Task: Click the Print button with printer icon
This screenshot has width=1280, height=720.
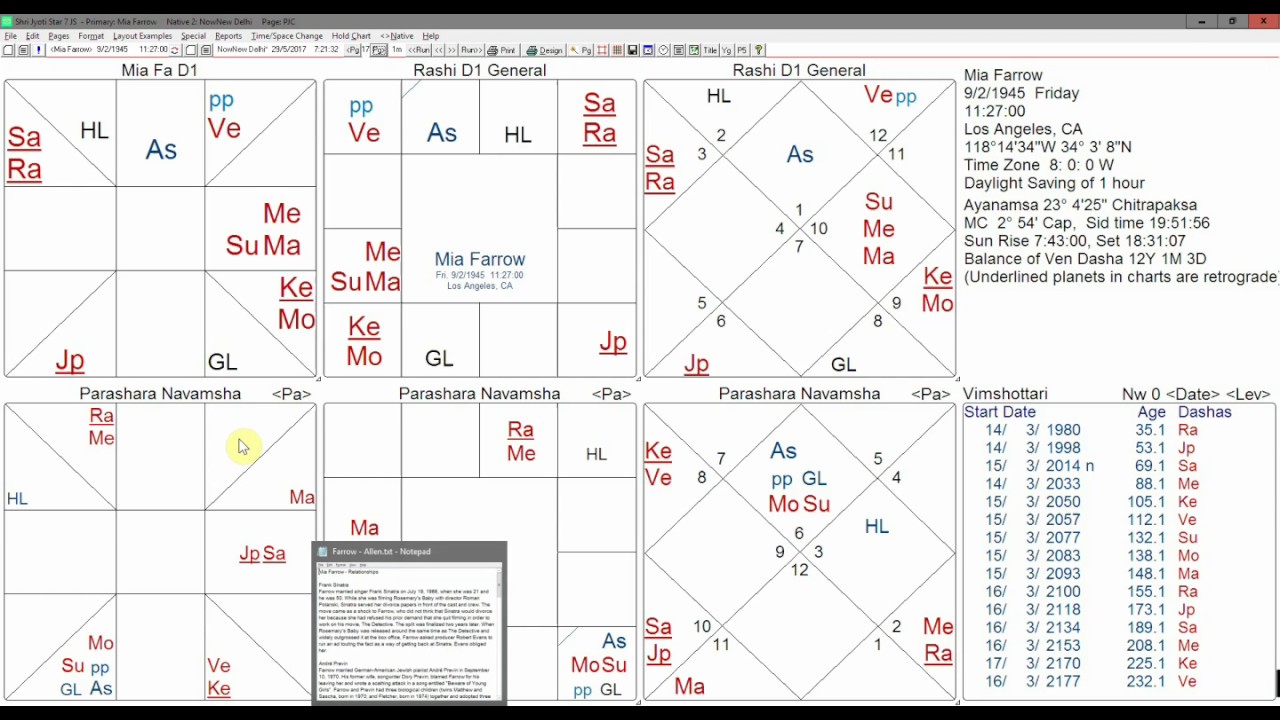Action: coord(502,50)
